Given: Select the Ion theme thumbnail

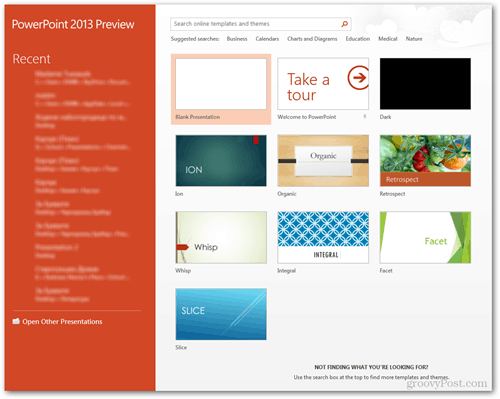Looking at the screenshot, I should tap(221, 161).
